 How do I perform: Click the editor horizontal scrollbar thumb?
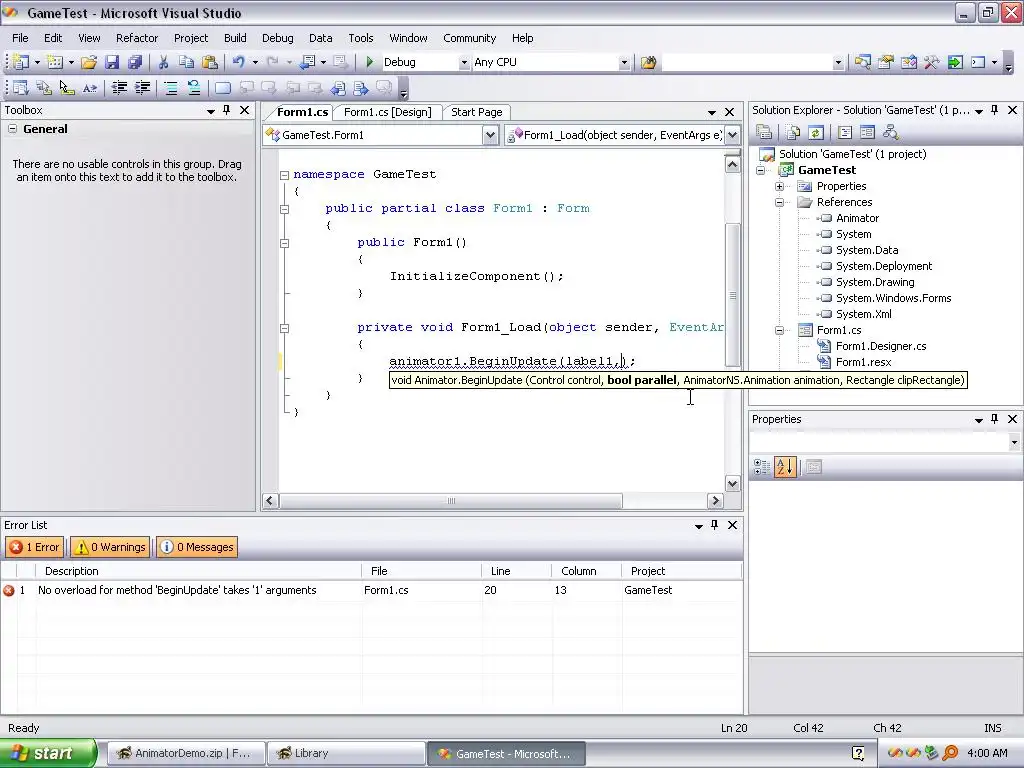(451, 501)
